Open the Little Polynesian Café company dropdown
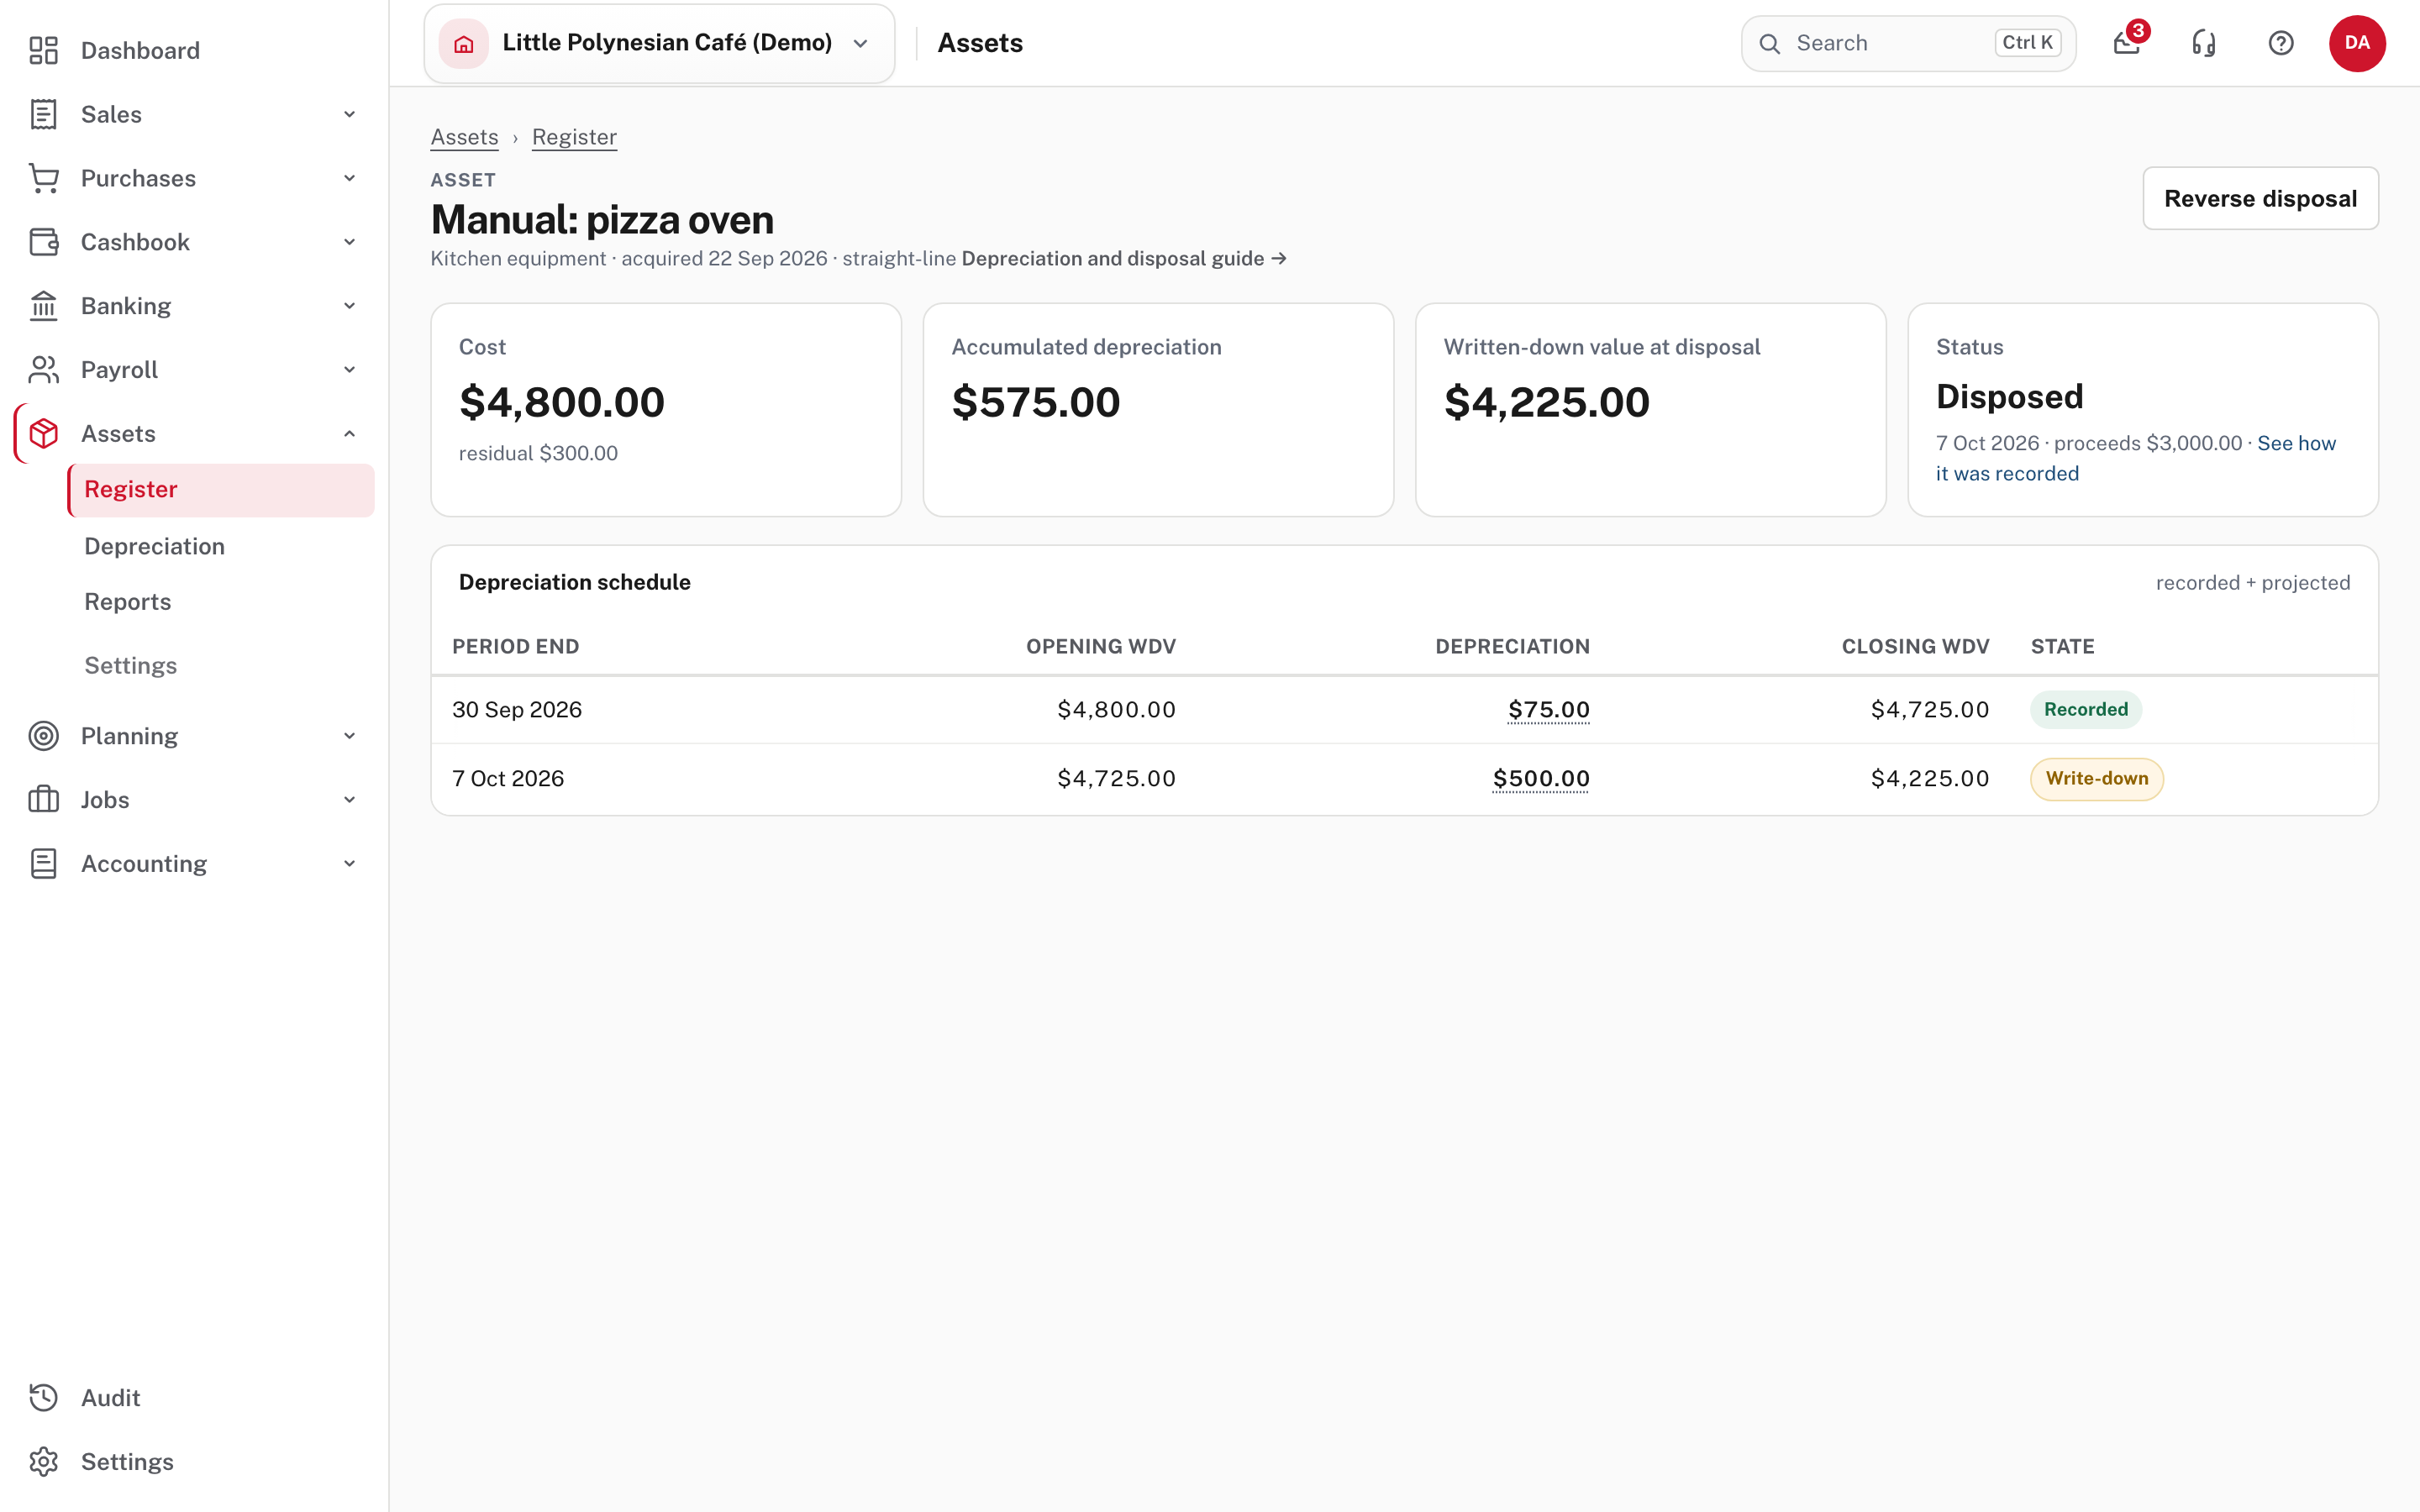This screenshot has height=1512, width=2420. click(659, 43)
